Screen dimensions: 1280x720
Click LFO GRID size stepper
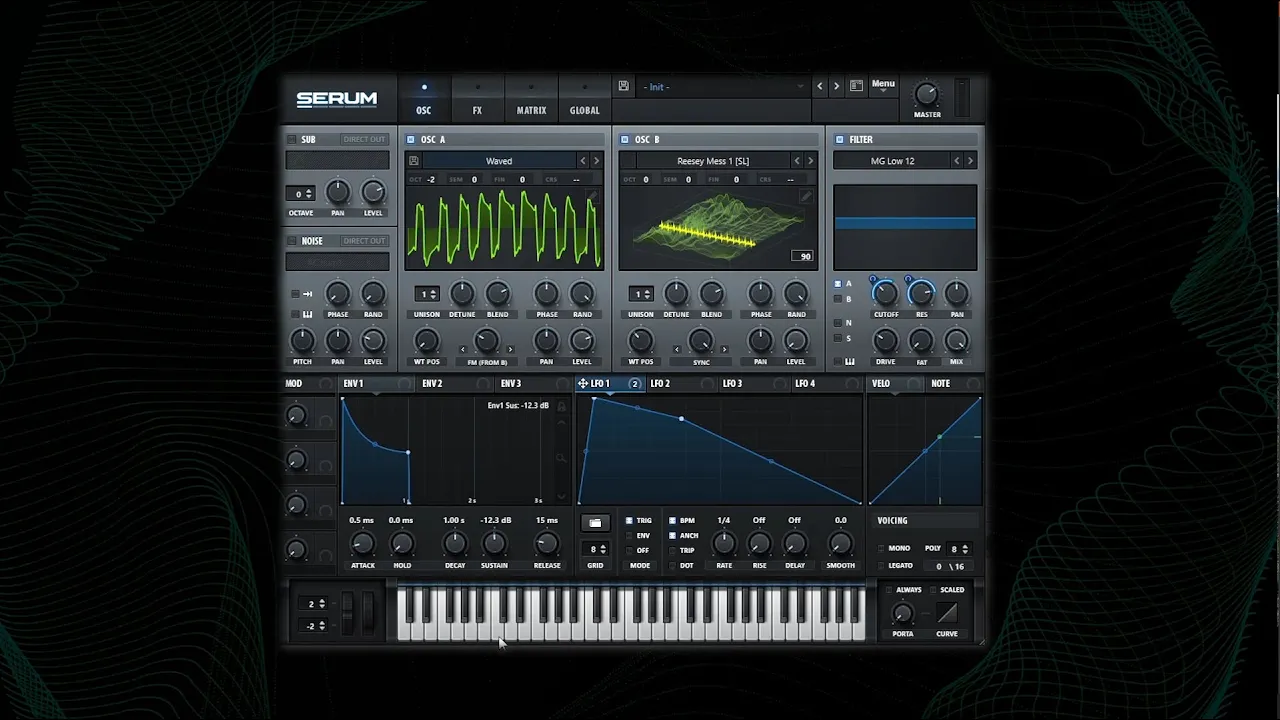click(595, 549)
